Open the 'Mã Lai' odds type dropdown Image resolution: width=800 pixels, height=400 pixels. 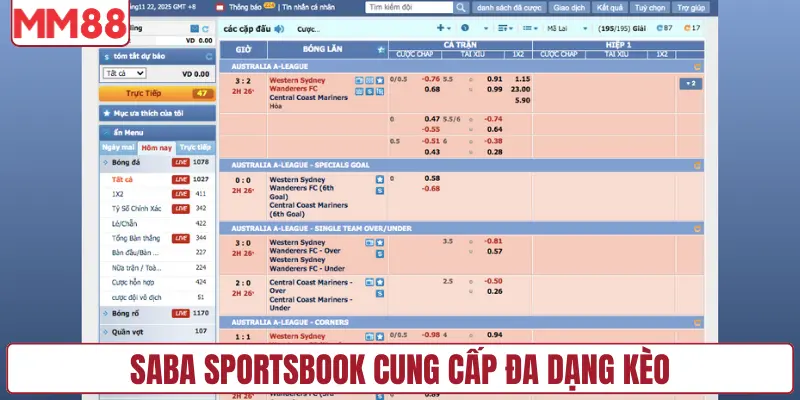click(567, 29)
